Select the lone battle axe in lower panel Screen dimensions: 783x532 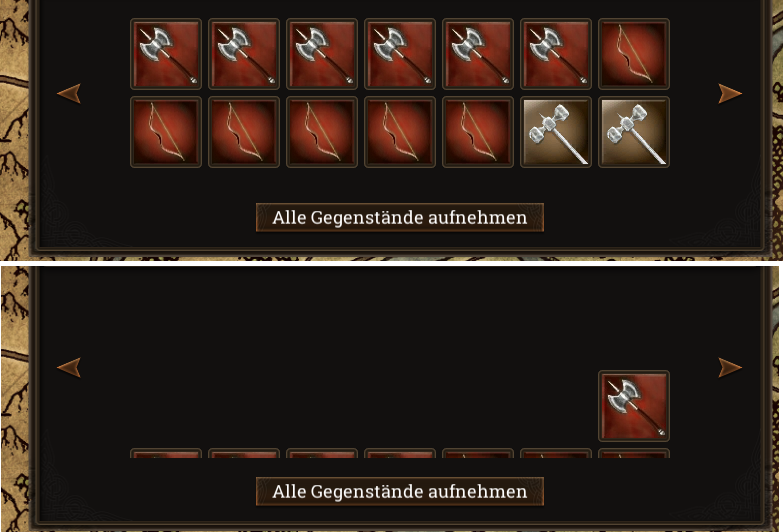[x=634, y=406]
